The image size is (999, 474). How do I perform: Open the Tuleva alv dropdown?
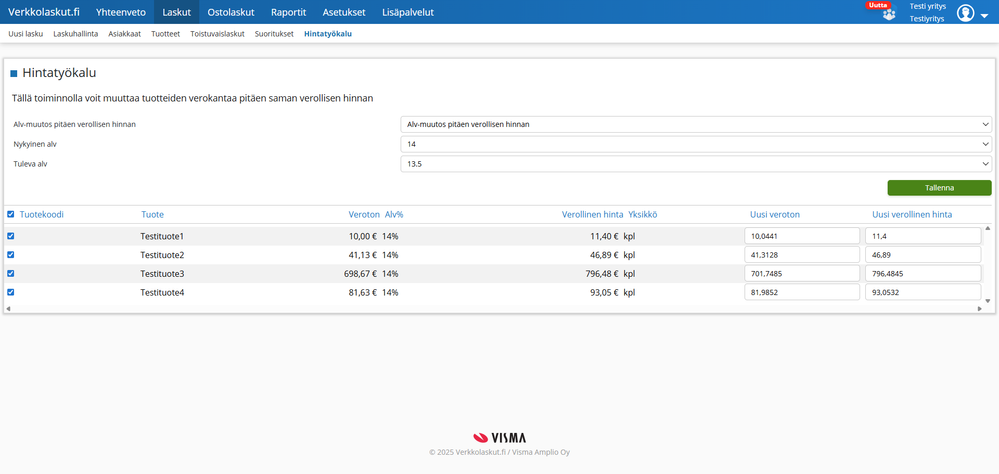pos(695,163)
